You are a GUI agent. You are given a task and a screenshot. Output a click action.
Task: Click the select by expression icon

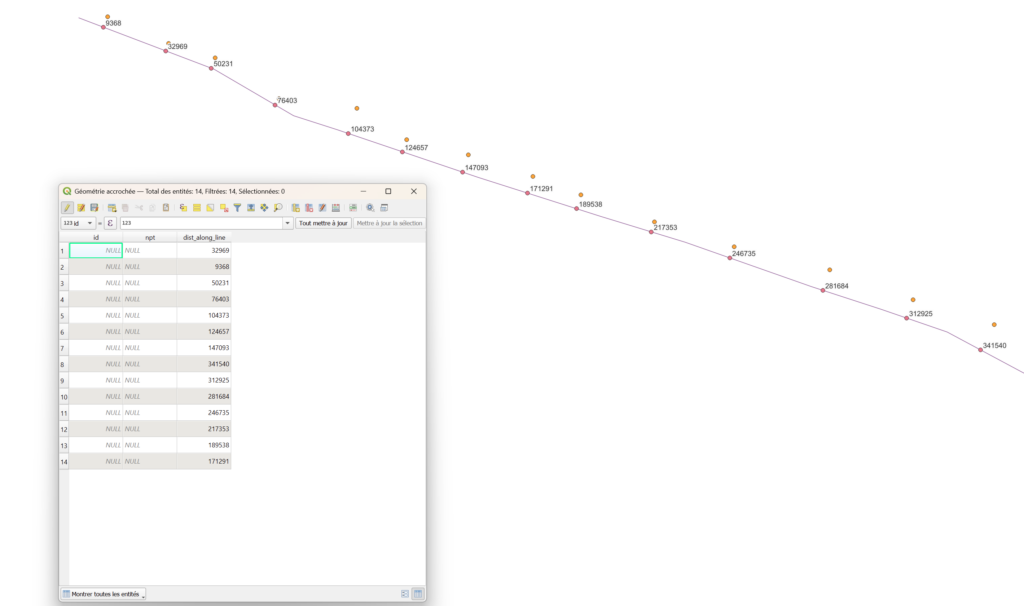(183, 207)
